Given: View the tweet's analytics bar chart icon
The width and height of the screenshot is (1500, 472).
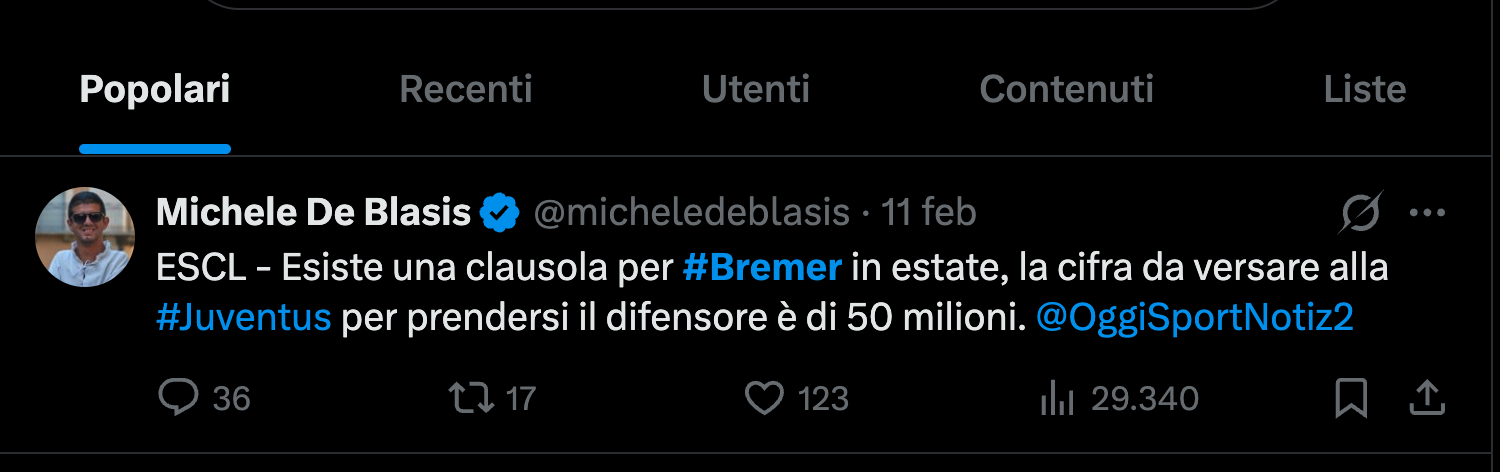Looking at the screenshot, I should click(1056, 399).
